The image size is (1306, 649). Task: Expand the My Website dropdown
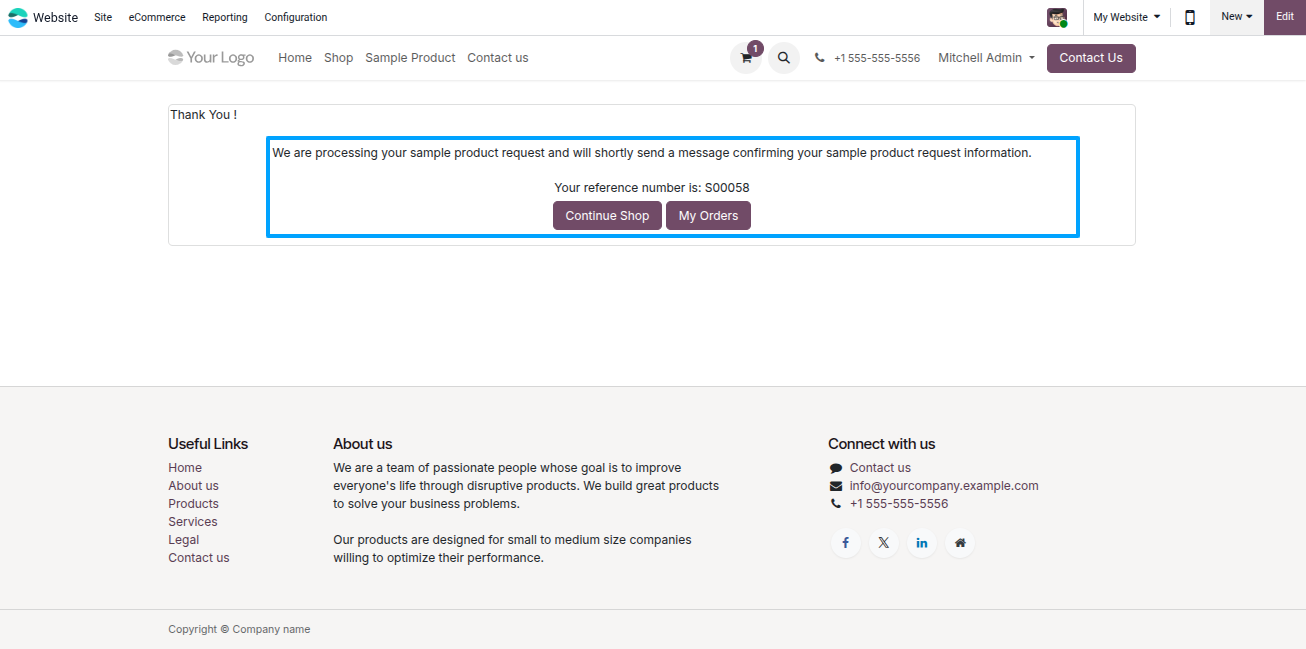1127,17
